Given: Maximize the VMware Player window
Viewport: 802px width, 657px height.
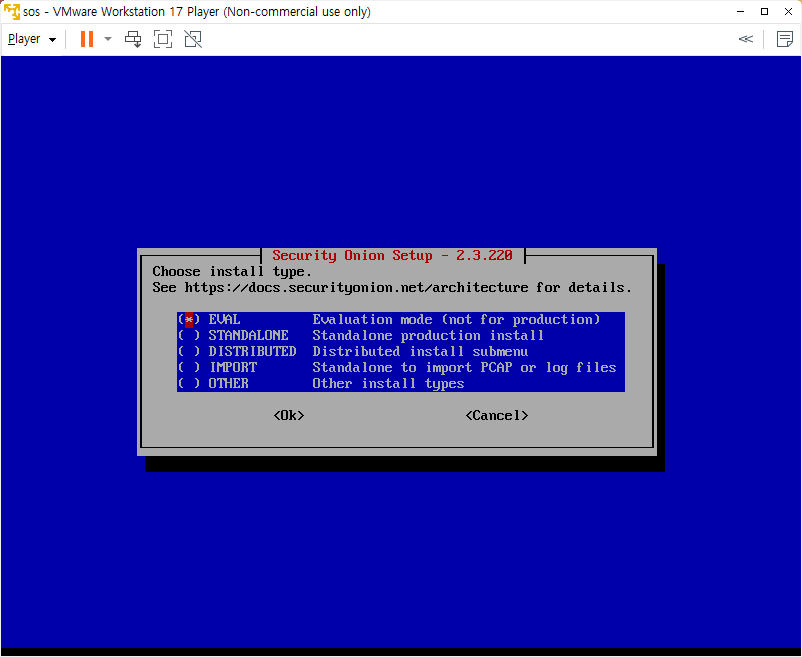Looking at the screenshot, I should click(765, 11).
